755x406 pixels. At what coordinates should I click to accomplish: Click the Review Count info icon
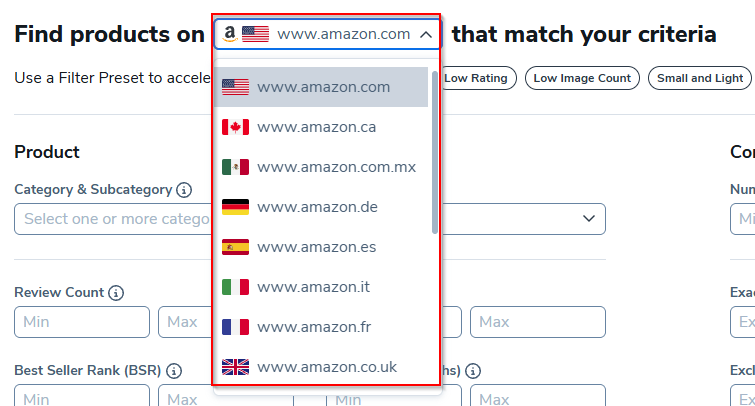116,293
